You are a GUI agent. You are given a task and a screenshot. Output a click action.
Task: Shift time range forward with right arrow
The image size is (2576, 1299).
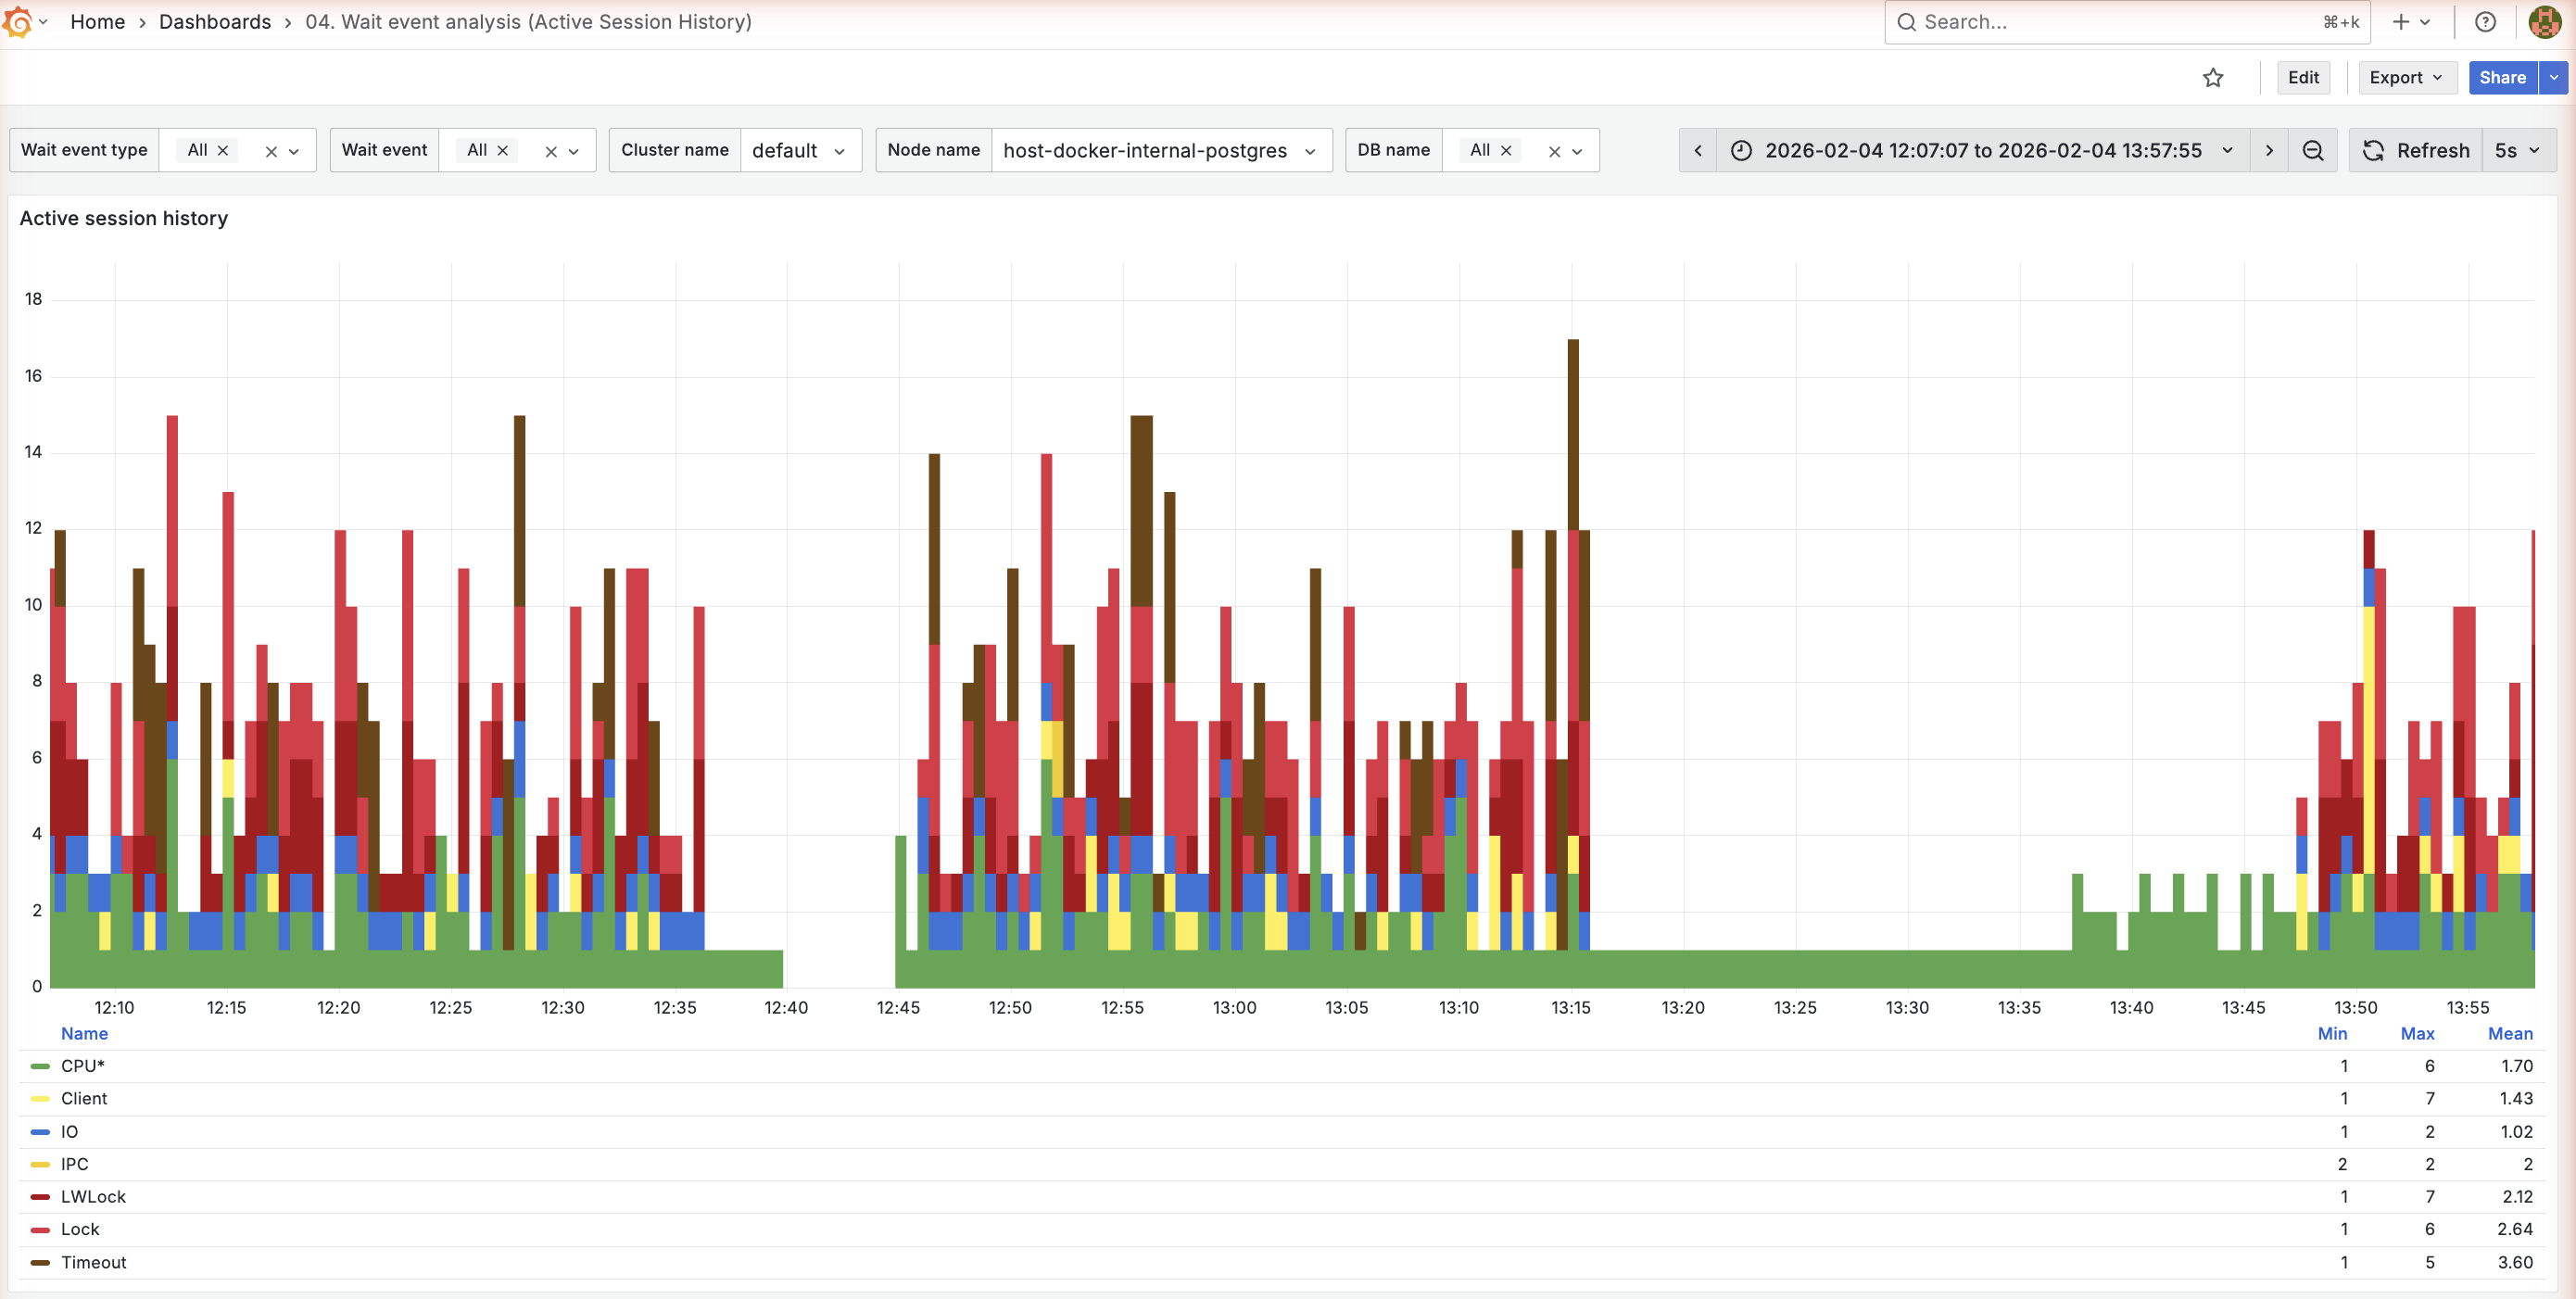tap(2269, 151)
